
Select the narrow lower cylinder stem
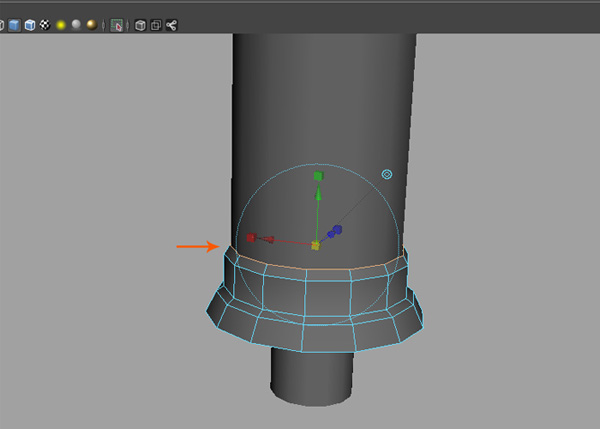tap(311, 375)
